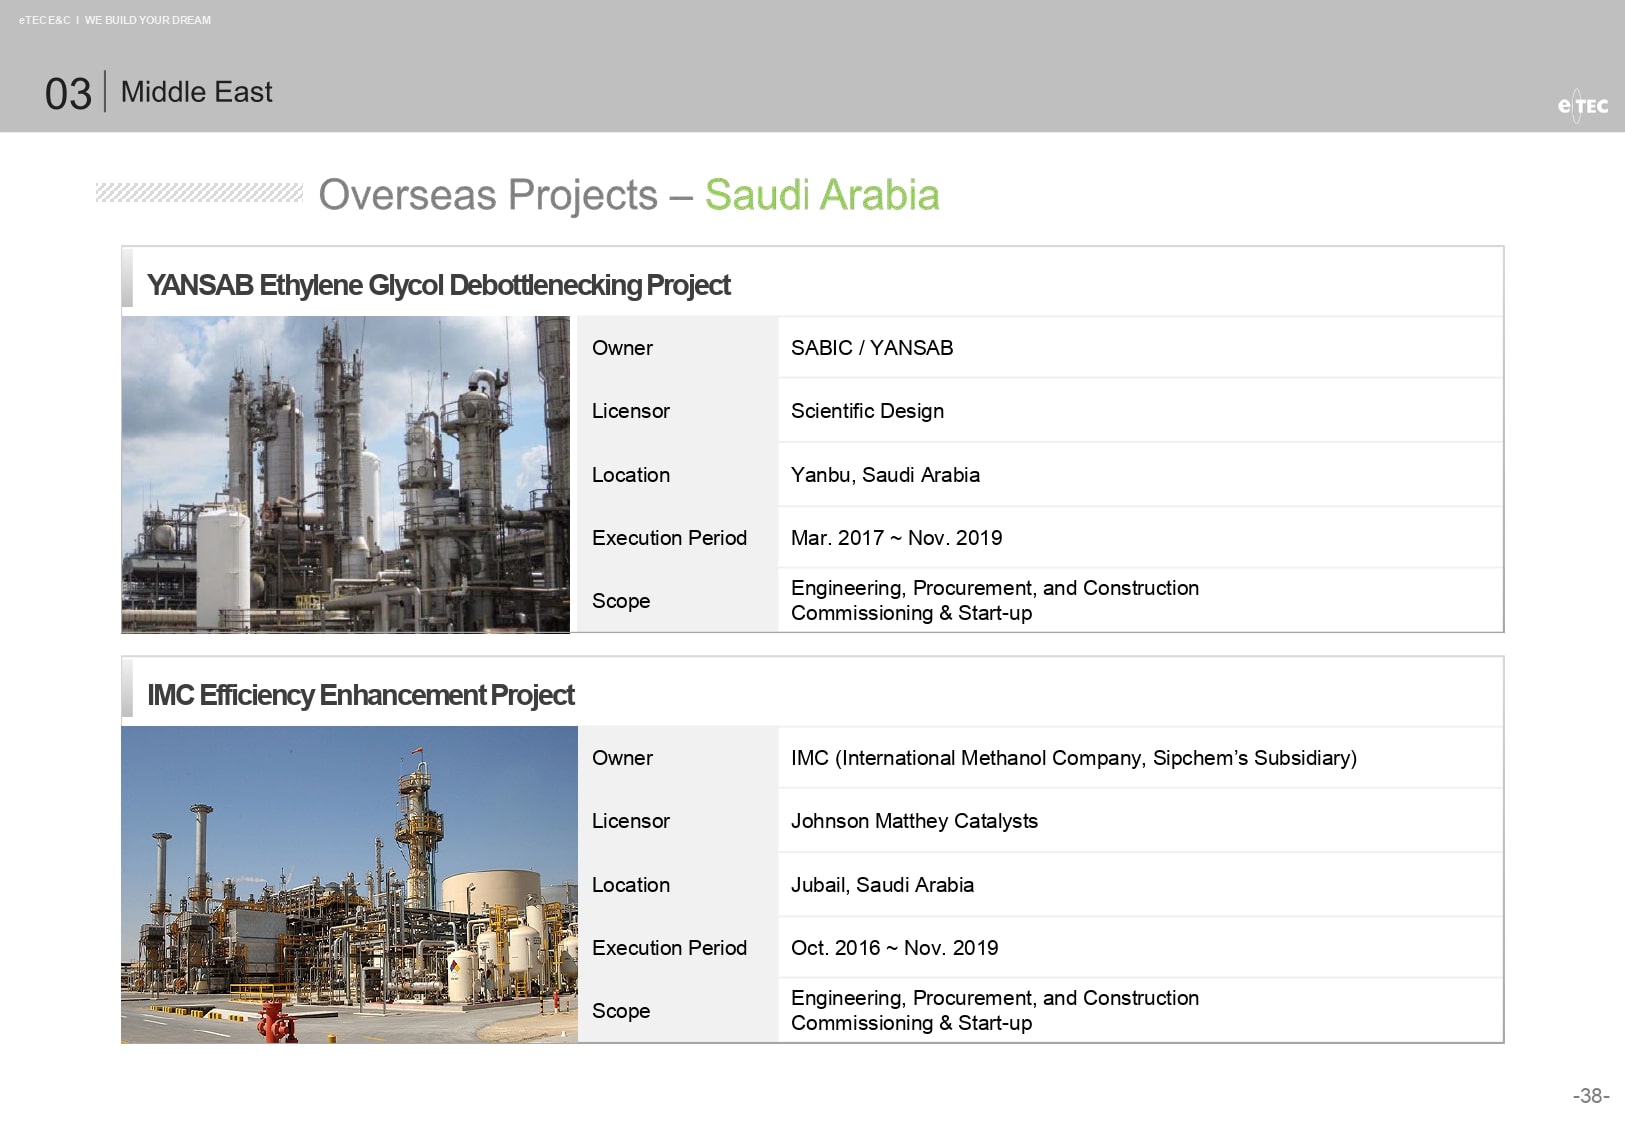
Task: Click the green 'Saudi Arabia' heading
Action: pyautogui.click(x=822, y=195)
